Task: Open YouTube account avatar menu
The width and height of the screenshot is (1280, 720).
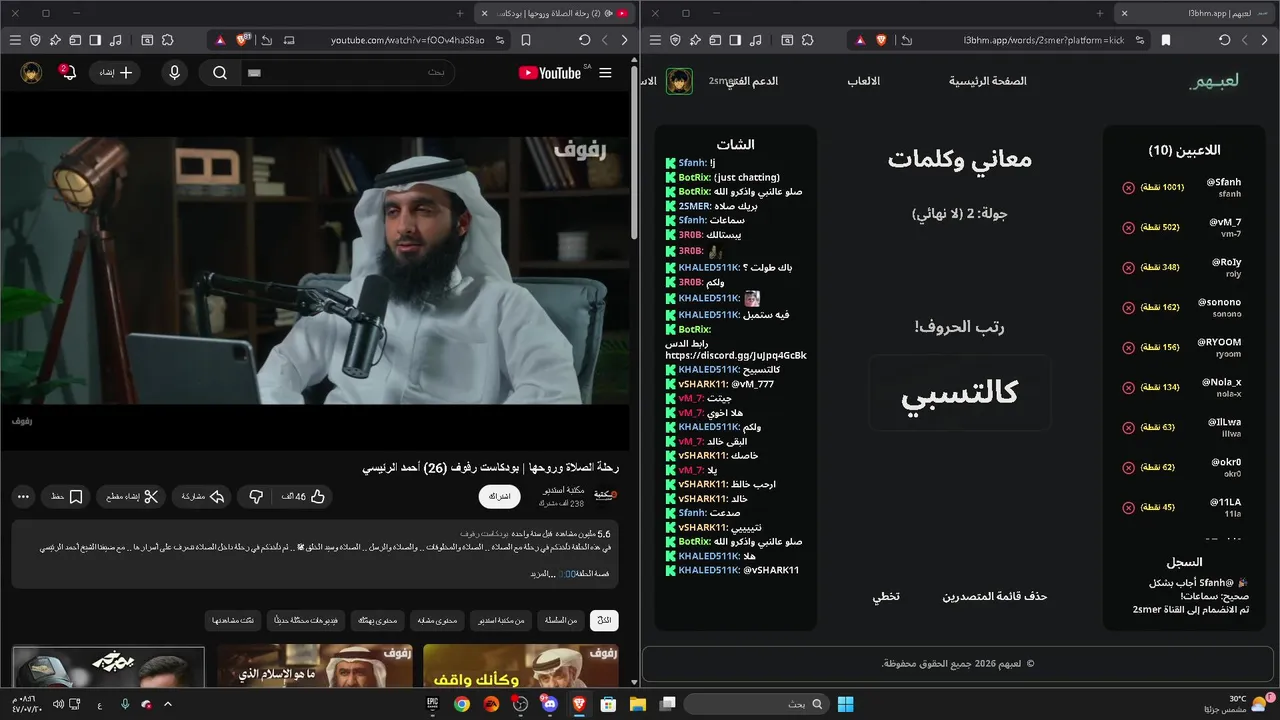Action: pos(31,73)
